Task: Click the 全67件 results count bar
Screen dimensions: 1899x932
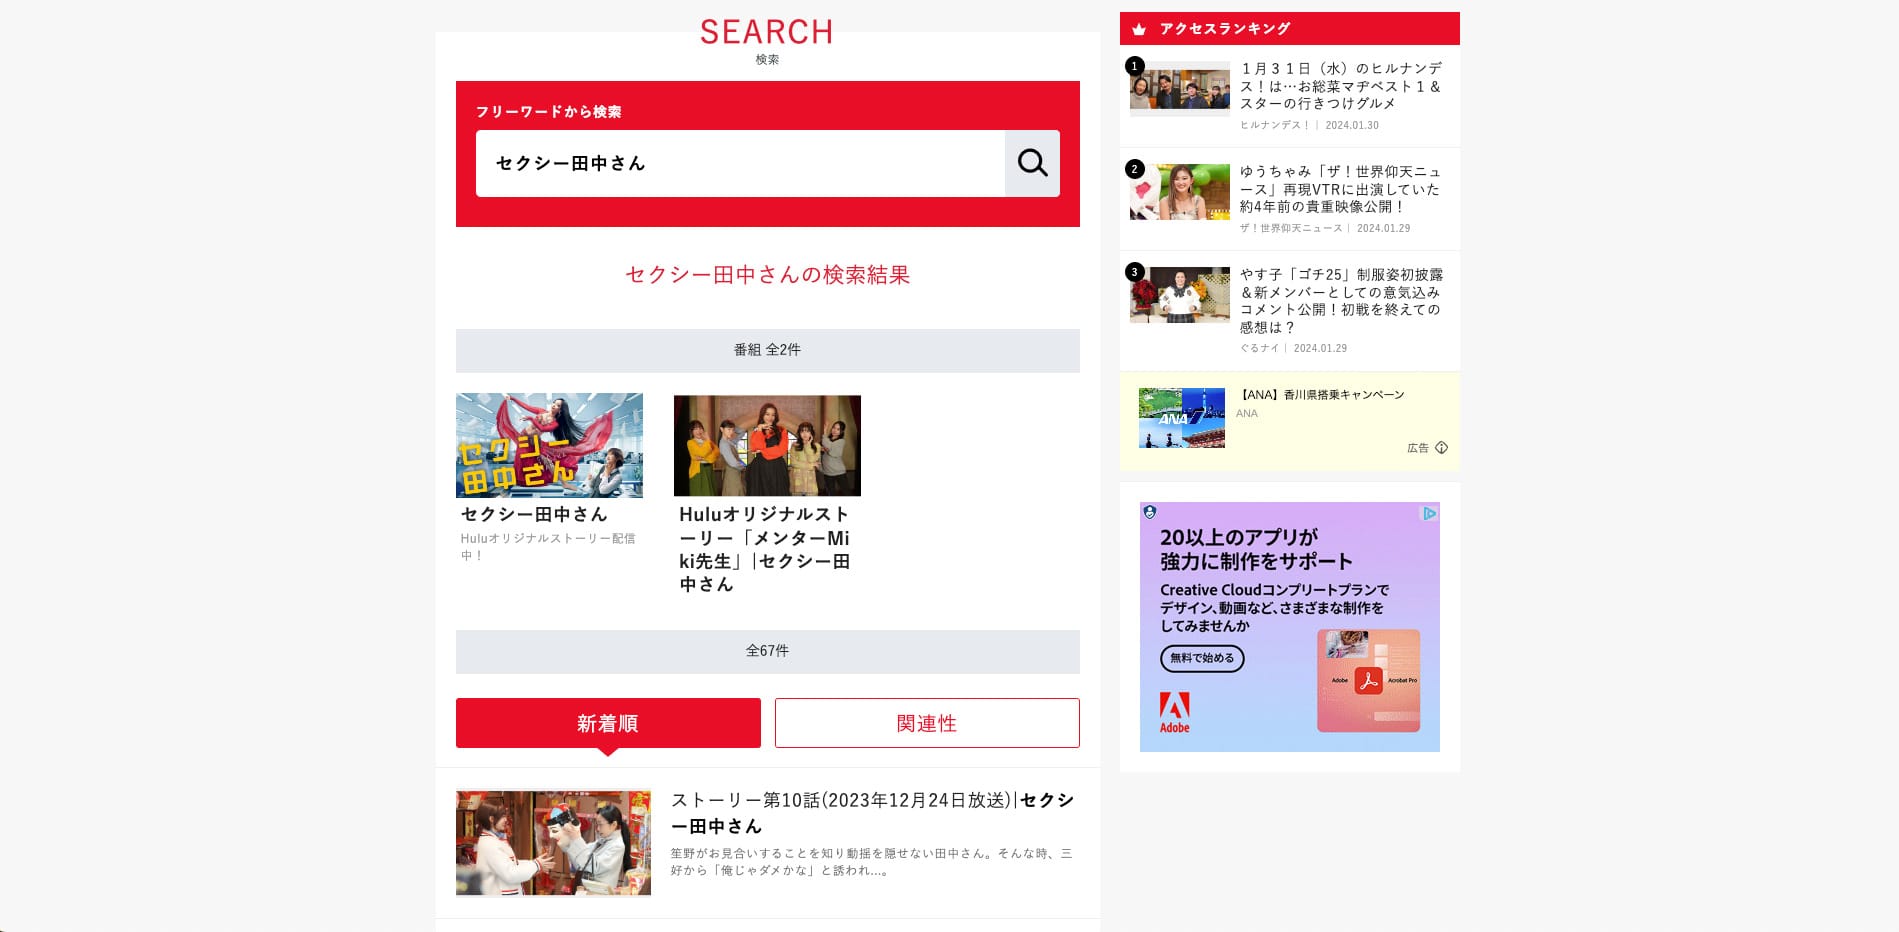Action: (x=768, y=652)
